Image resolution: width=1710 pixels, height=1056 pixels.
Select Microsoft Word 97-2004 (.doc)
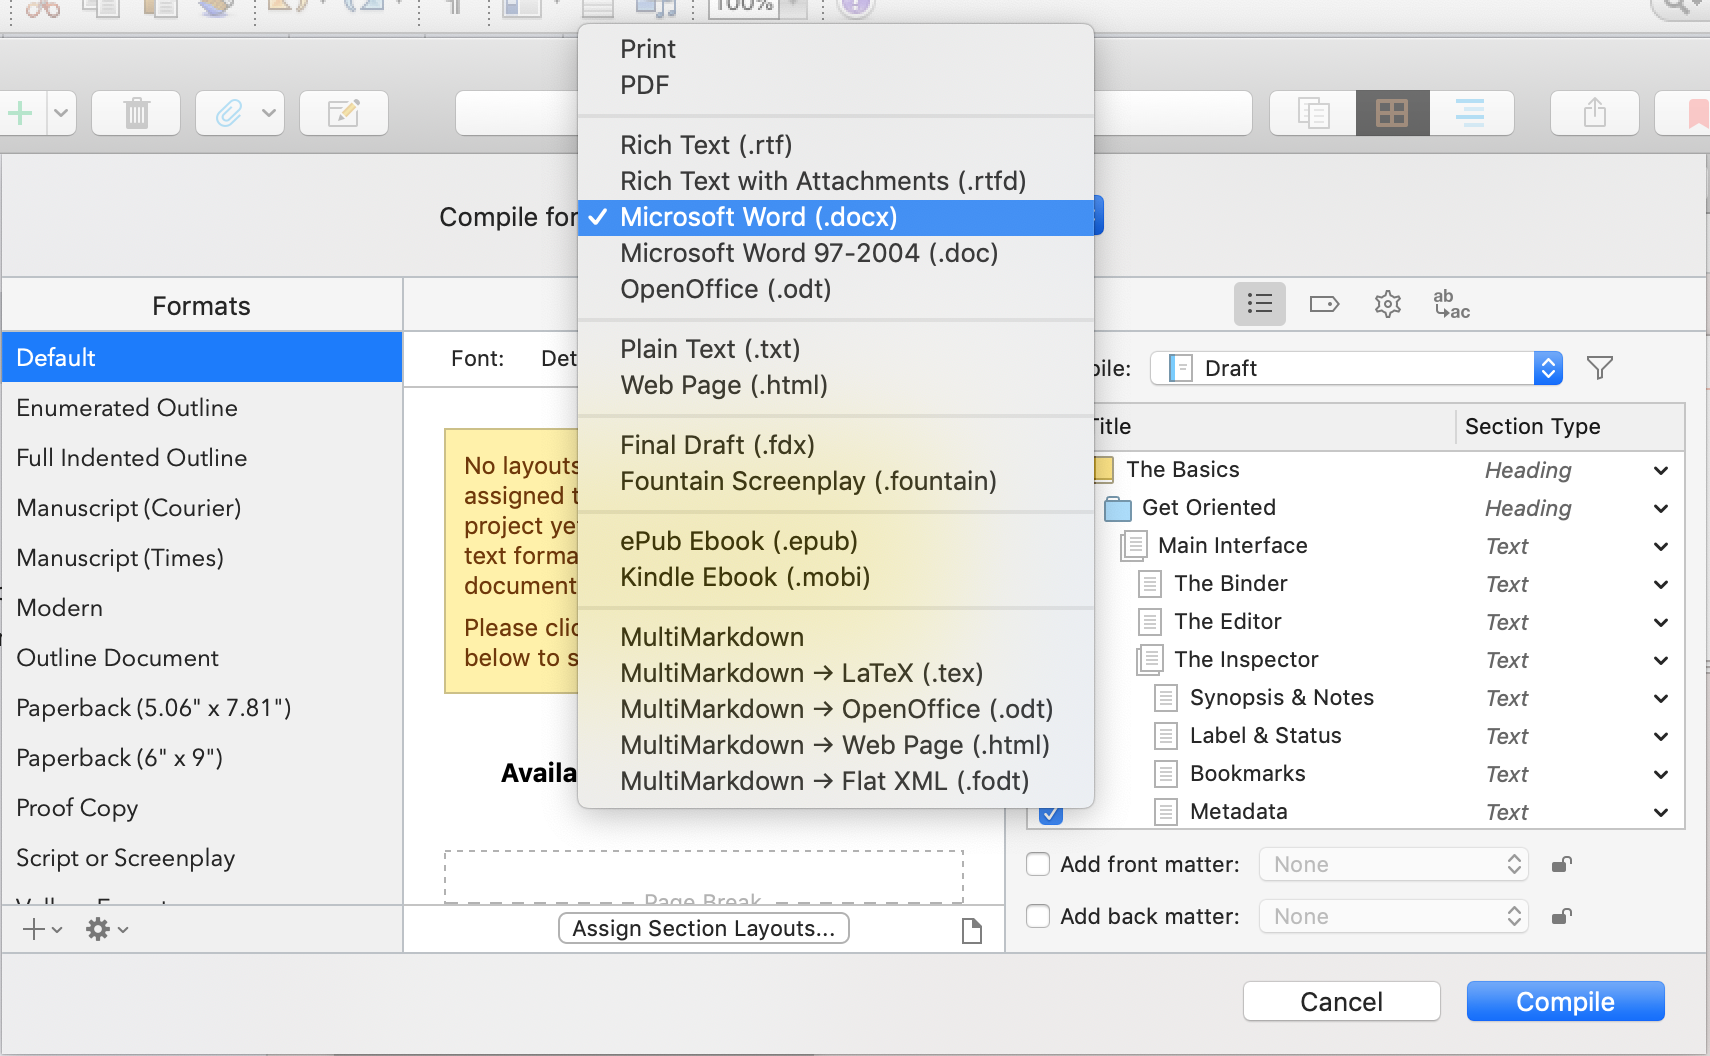click(x=836, y=253)
